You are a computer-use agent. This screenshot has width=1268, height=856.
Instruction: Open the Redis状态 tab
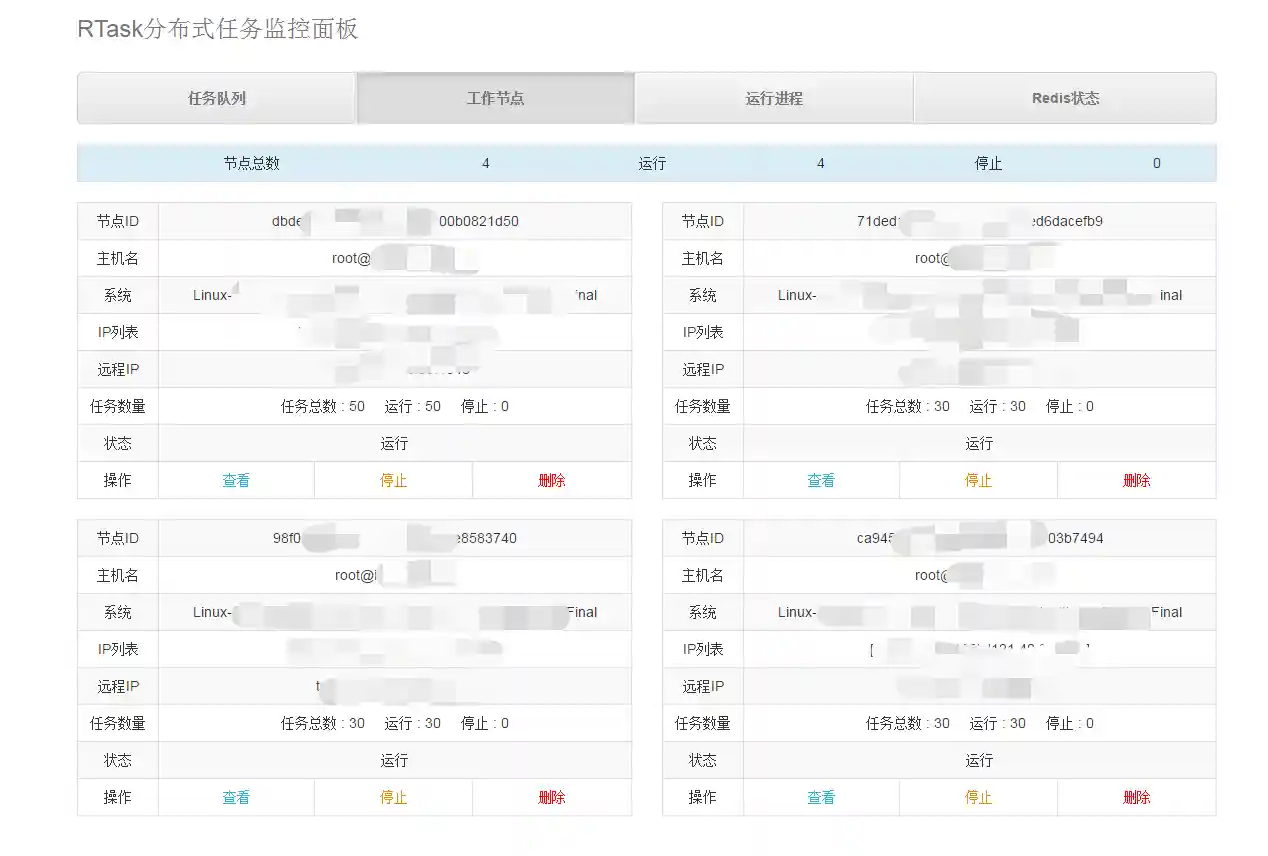click(1065, 98)
